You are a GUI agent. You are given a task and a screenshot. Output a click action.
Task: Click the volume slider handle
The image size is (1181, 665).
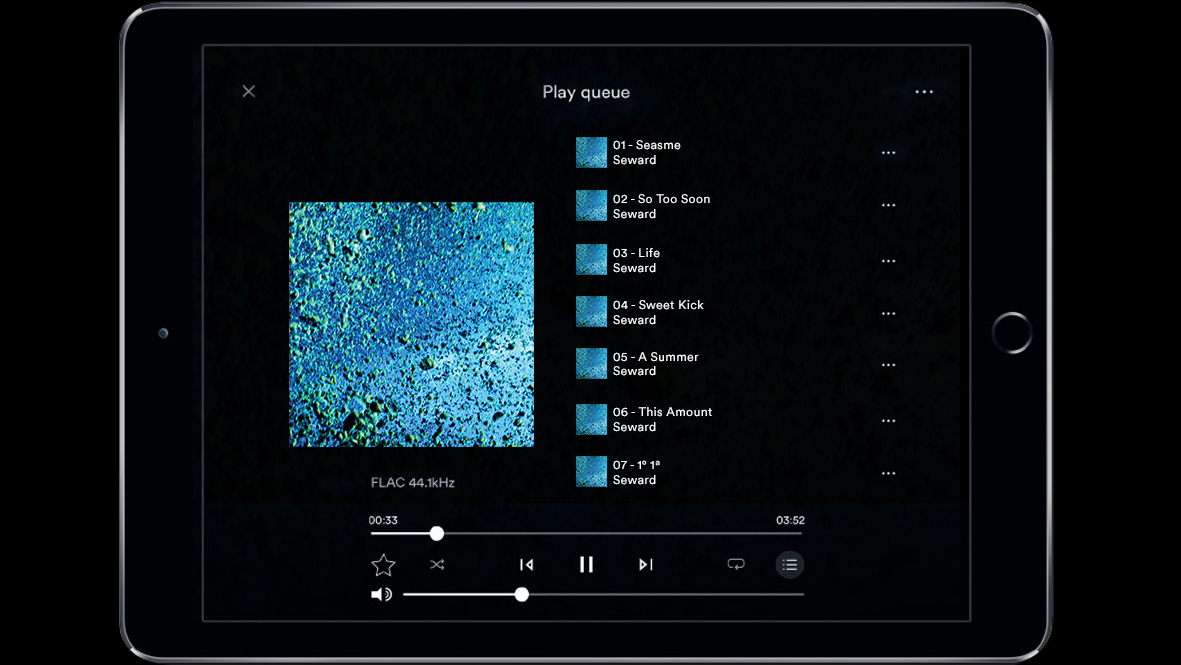[x=521, y=595]
